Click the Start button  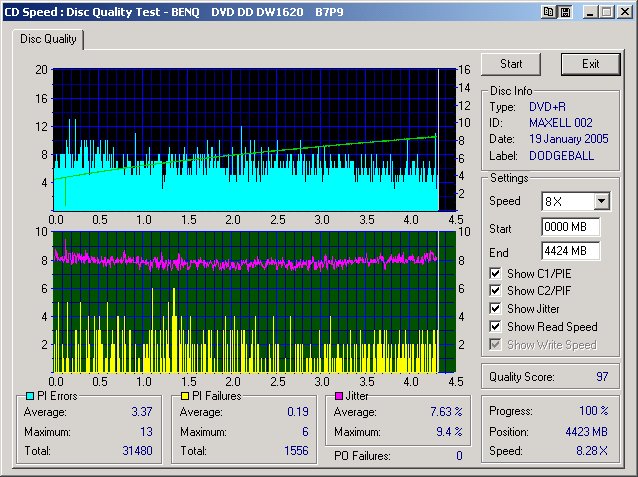click(511, 64)
